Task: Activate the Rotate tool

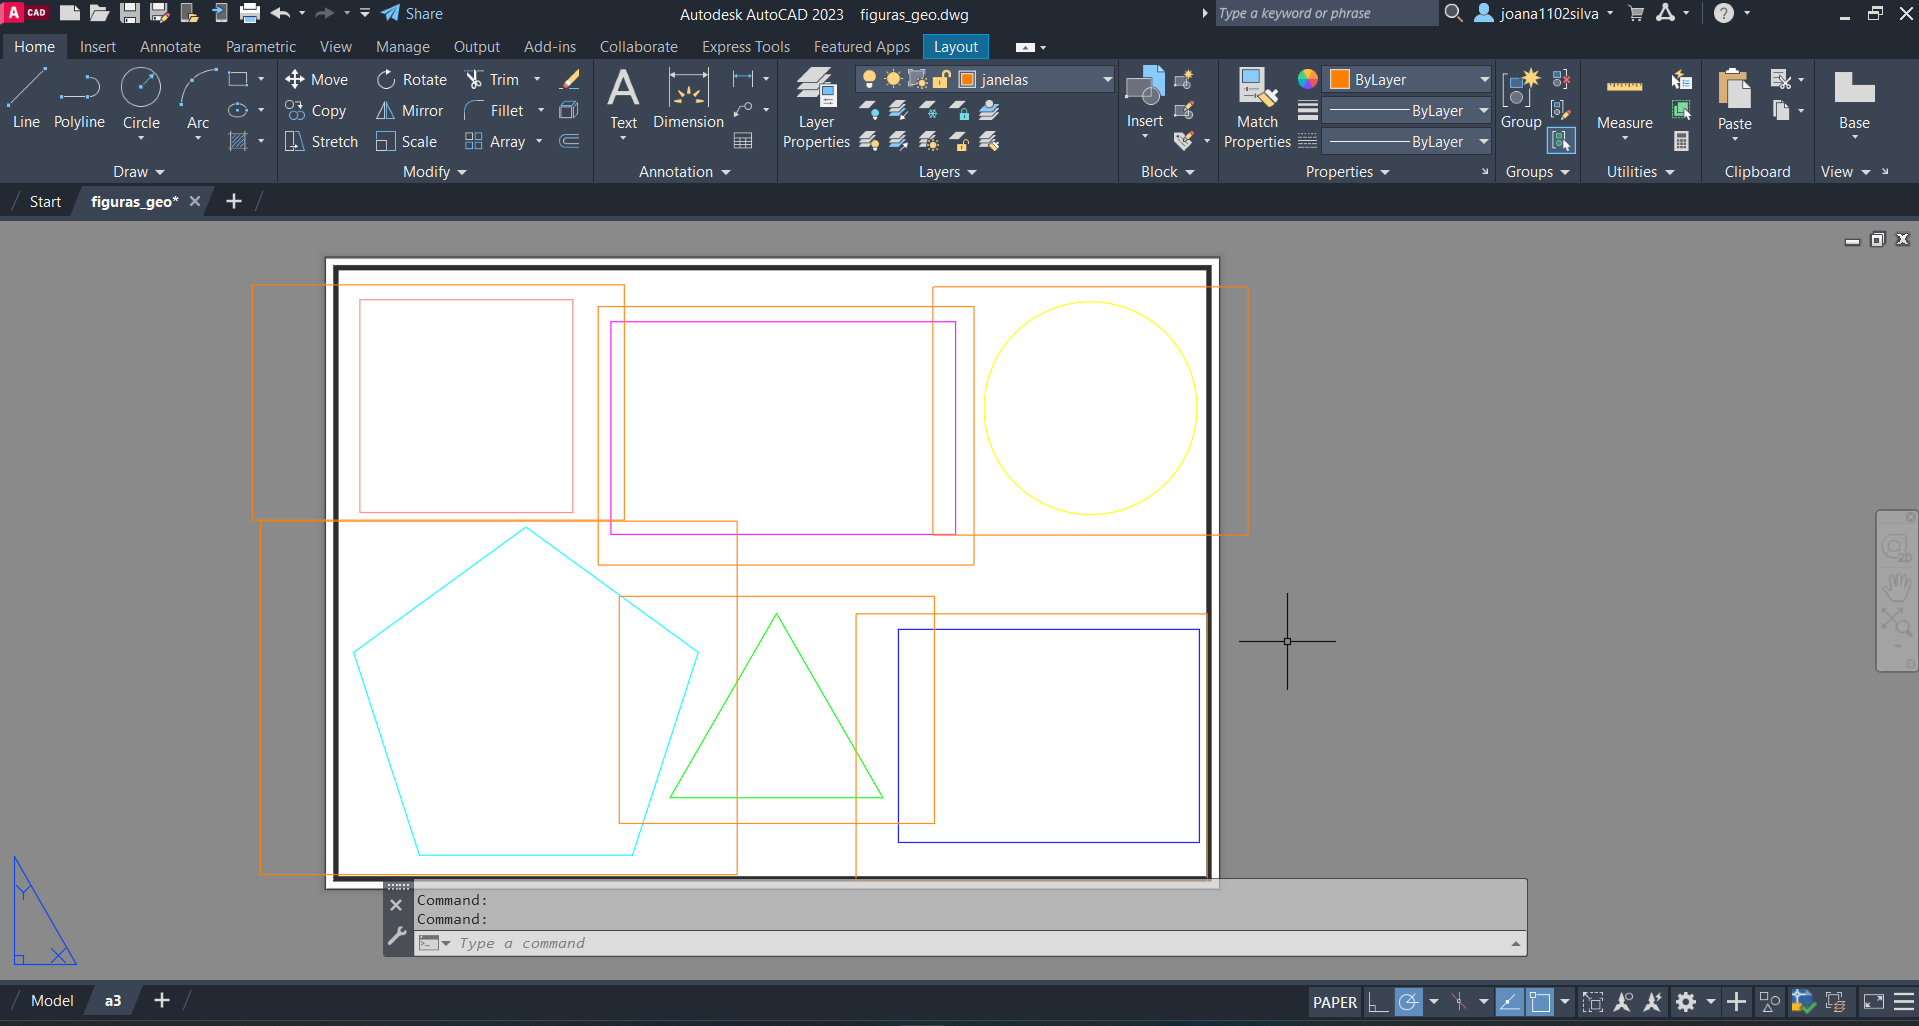Action: point(412,80)
